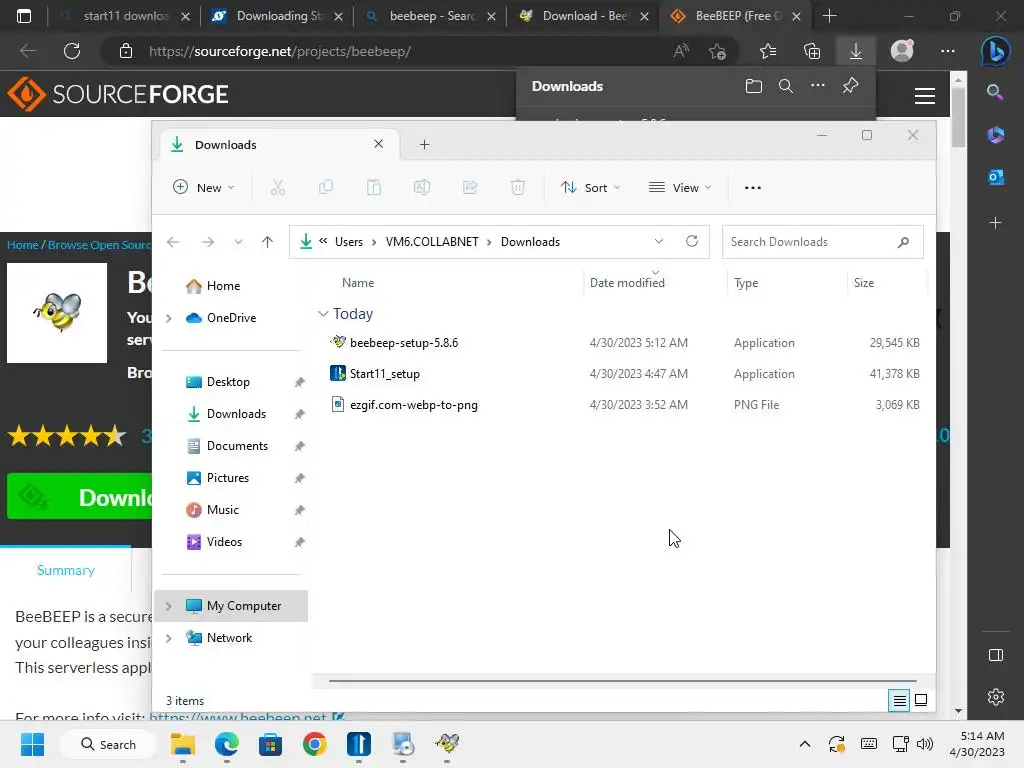The image size is (1024, 768).
Task: Go back in File Explorer navigation
Action: (x=173, y=242)
